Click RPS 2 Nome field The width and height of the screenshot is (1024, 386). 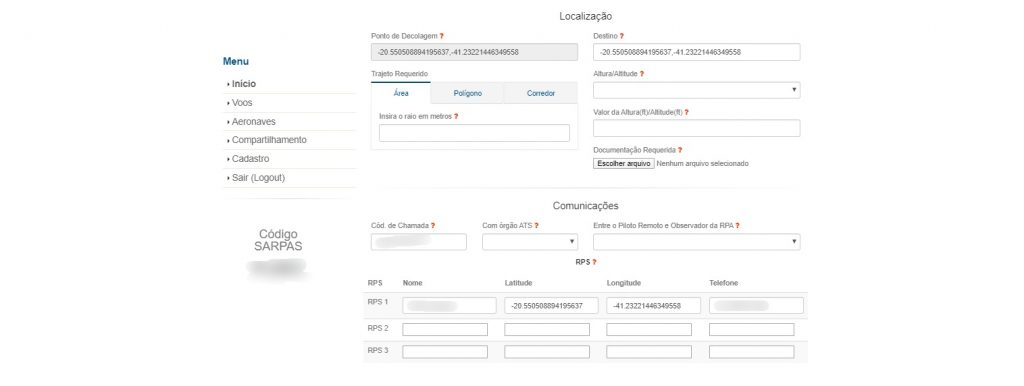point(445,330)
